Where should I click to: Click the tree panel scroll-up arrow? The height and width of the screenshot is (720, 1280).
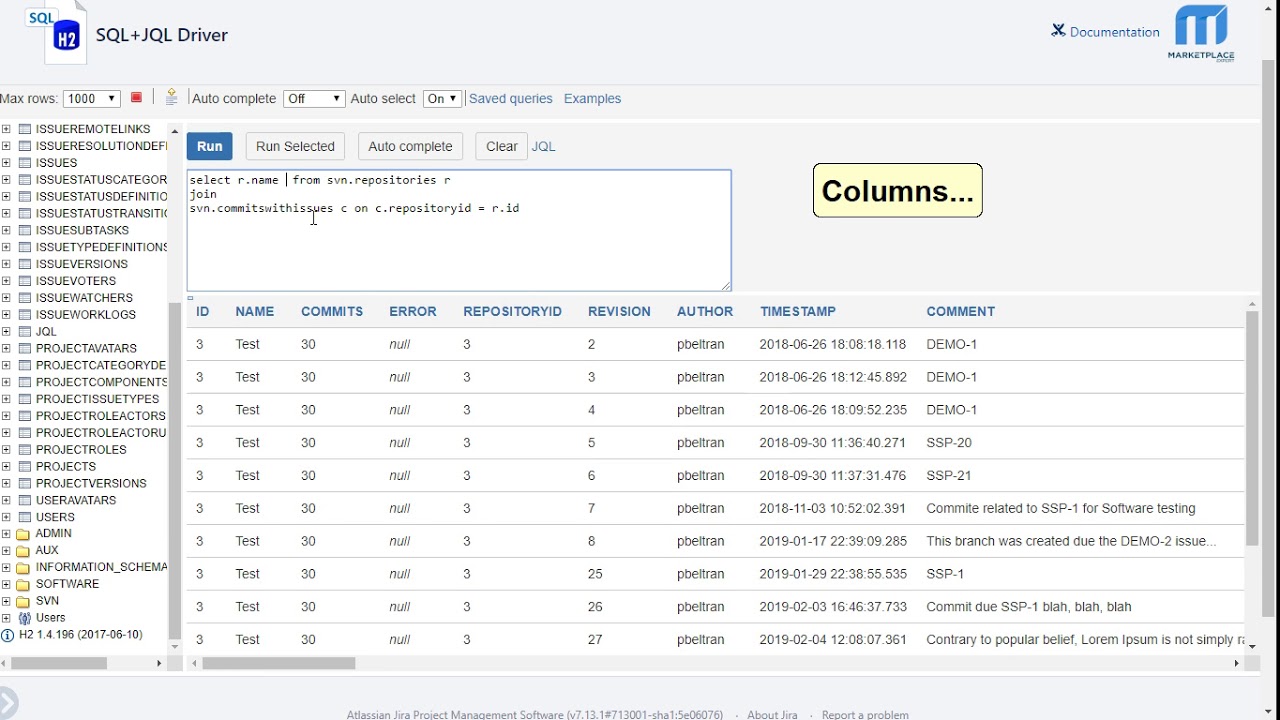pos(175,131)
